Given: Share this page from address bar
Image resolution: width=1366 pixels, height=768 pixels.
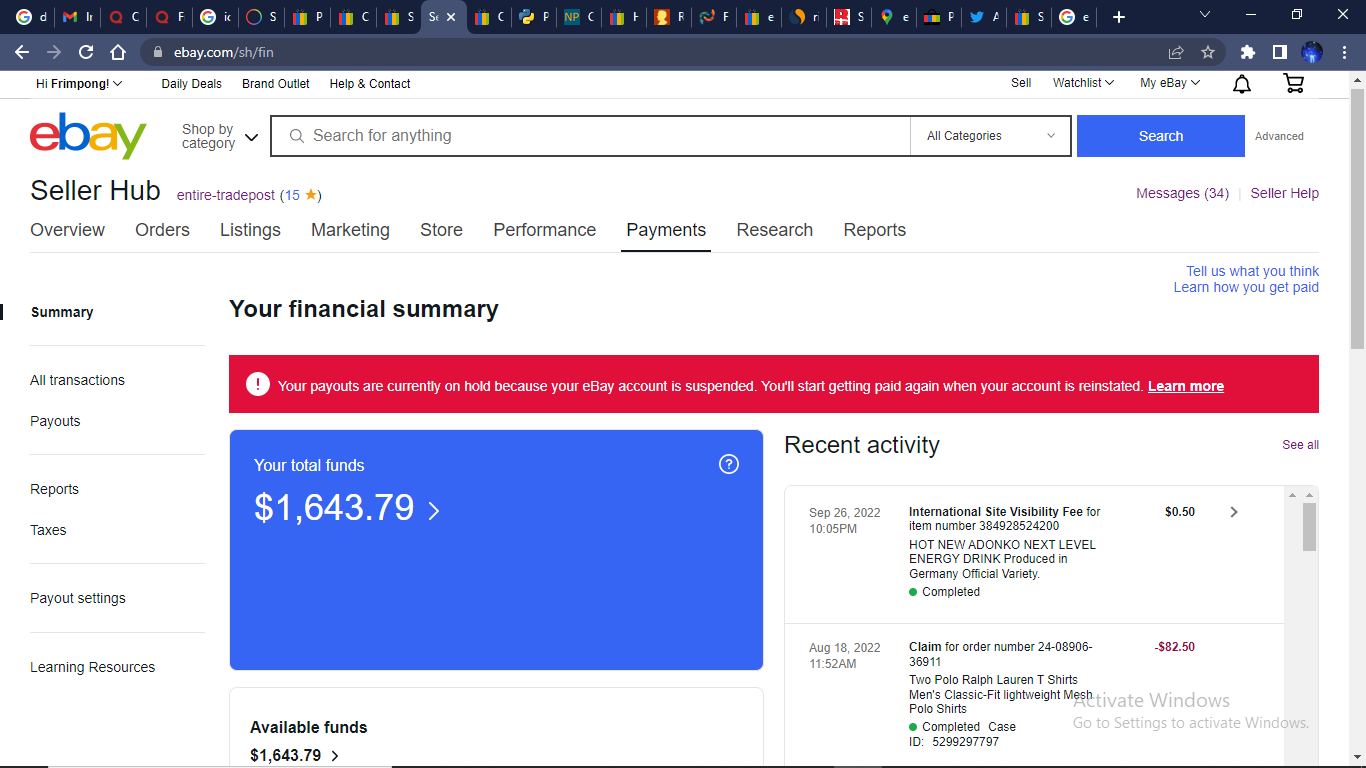Looking at the screenshot, I should pos(1176,52).
